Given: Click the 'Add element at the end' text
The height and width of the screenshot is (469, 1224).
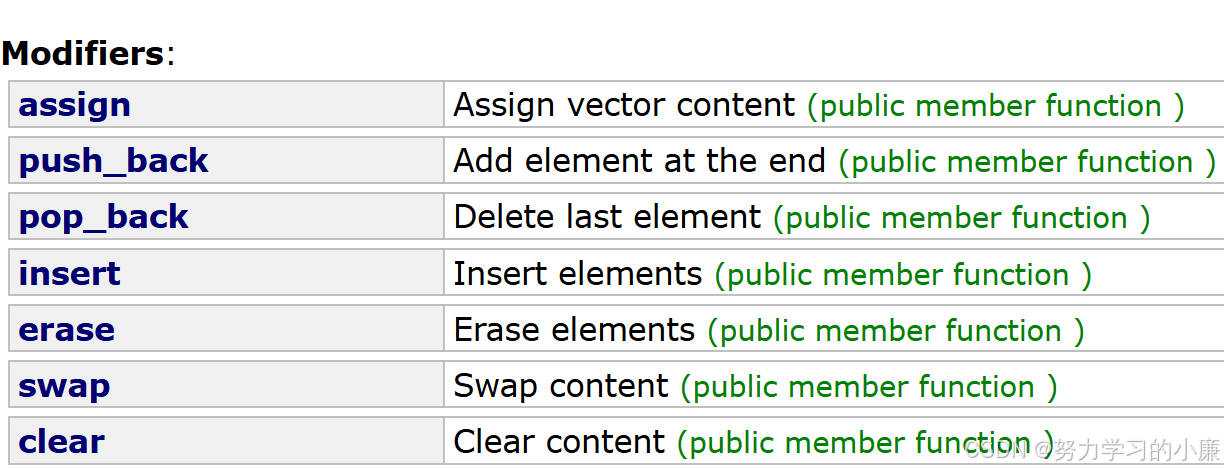Looking at the screenshot, I should pyautogui.click(x=640, y=161).
